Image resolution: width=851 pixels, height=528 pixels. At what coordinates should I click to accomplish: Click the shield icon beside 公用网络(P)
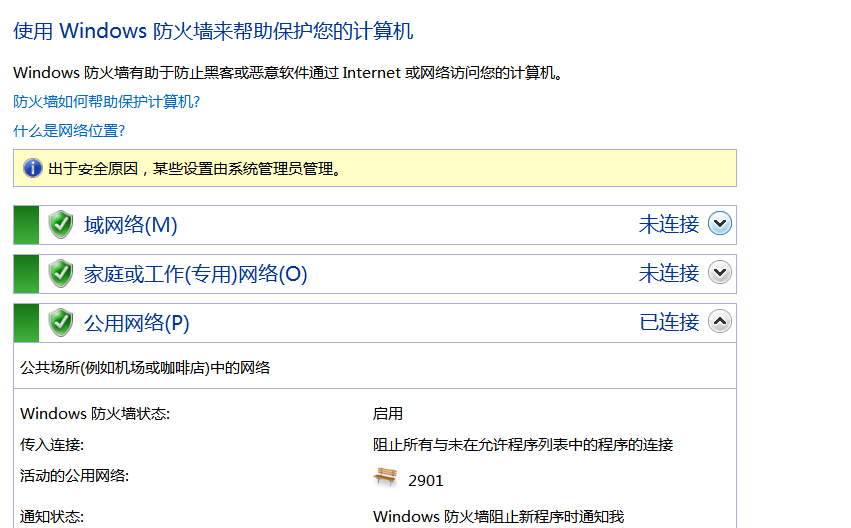62,322
